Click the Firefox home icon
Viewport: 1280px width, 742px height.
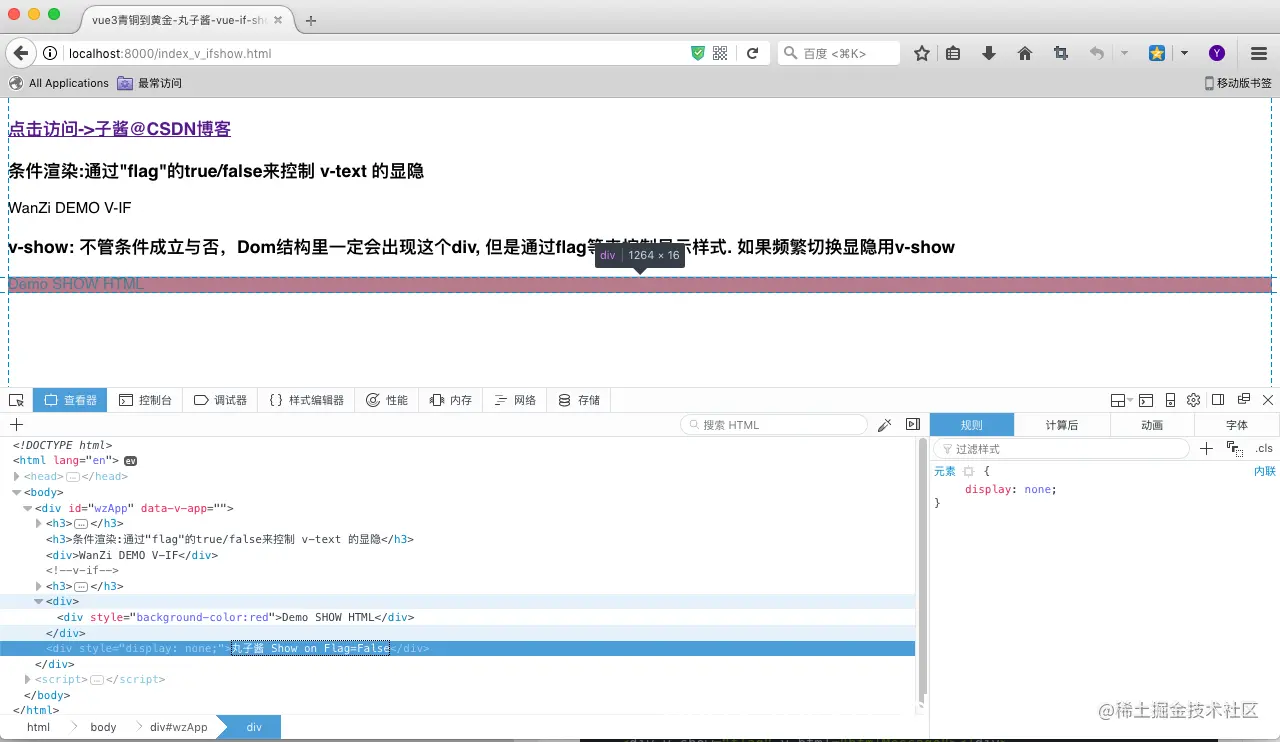pyautogui.click(x=1025, y=52)
